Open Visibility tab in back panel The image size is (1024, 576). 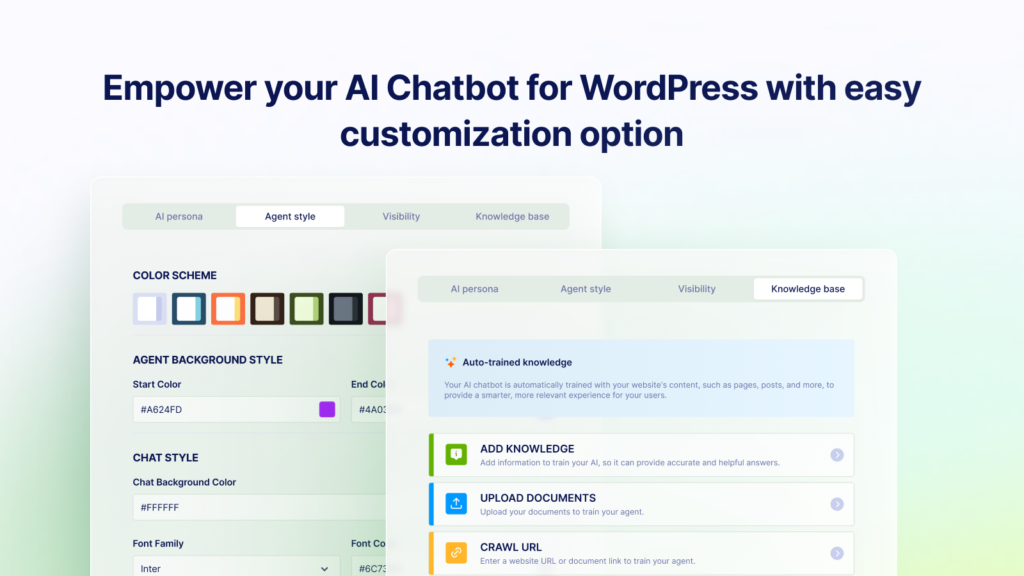[401, 216]
